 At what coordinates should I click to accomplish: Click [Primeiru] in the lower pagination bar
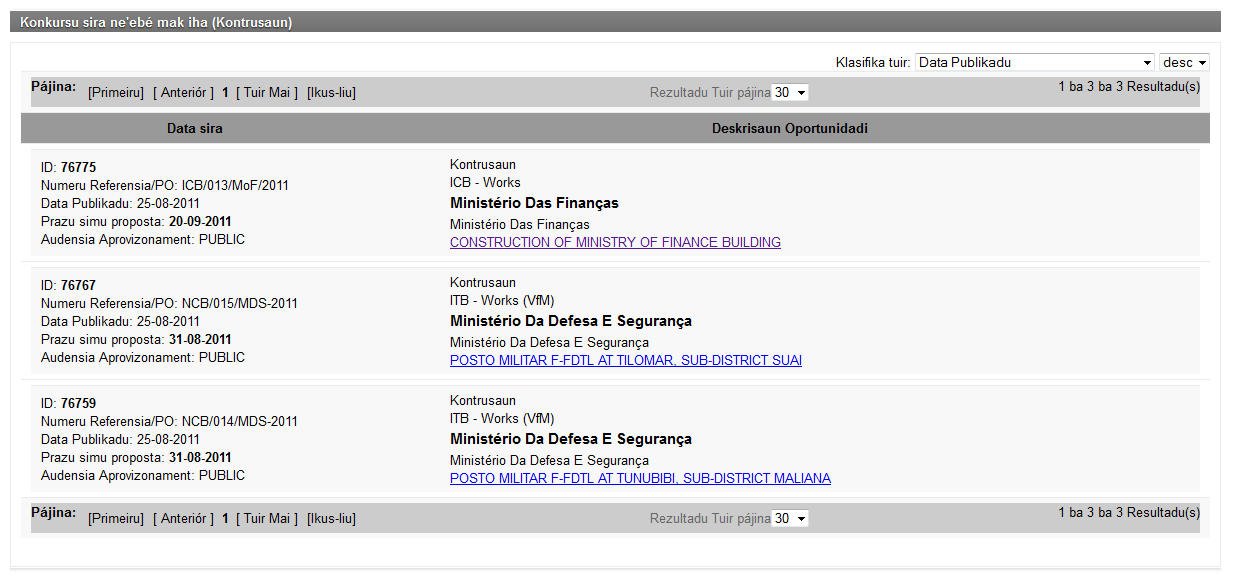[x=116, y=519]
